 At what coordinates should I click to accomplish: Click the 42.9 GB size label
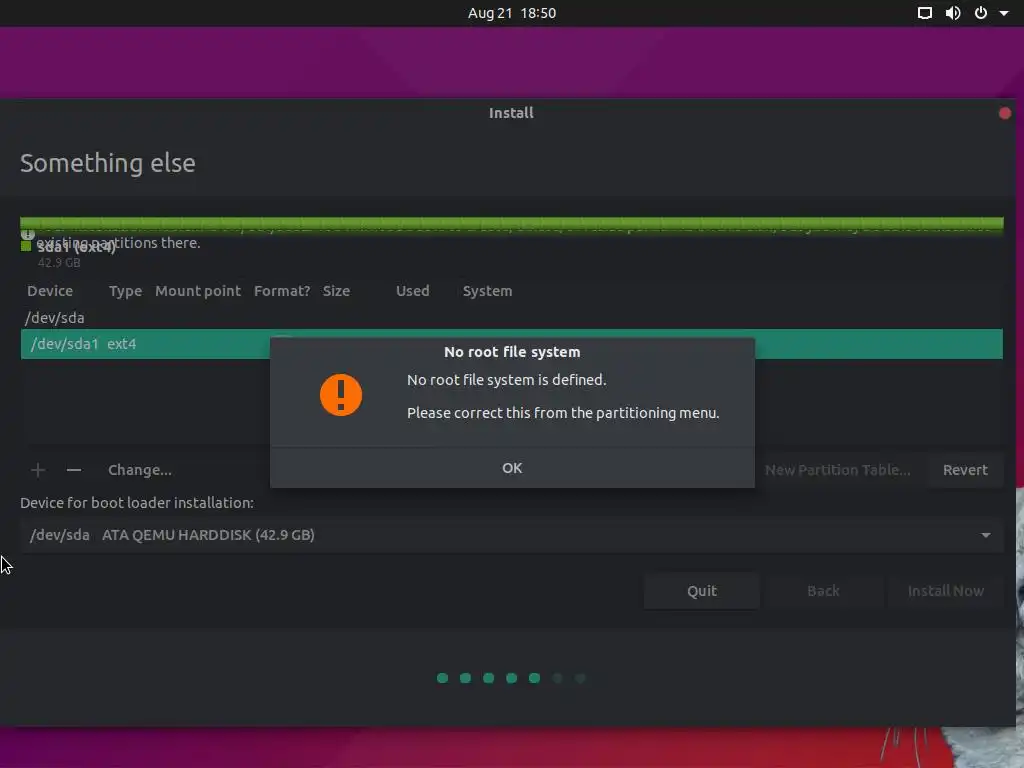coord(59,263)
